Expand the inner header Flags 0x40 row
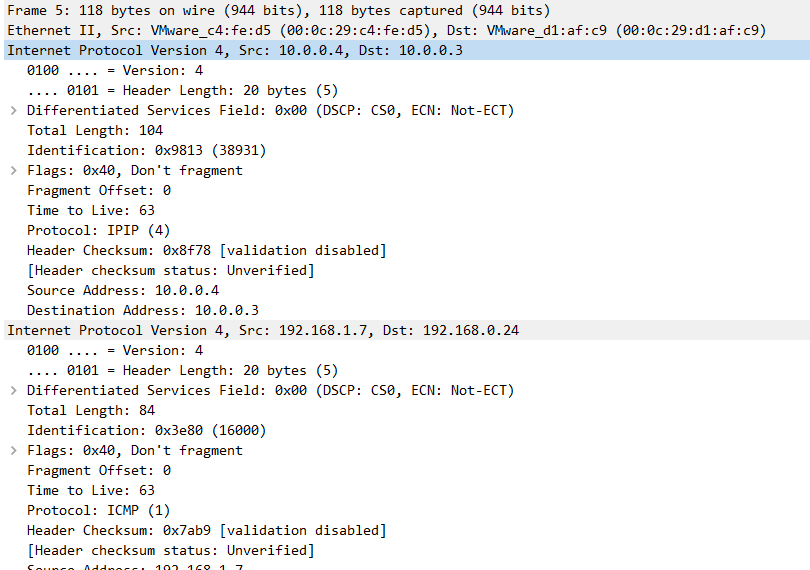Image resolution: width=810 pixels, height=570 pixels. [x=14, y=451]
